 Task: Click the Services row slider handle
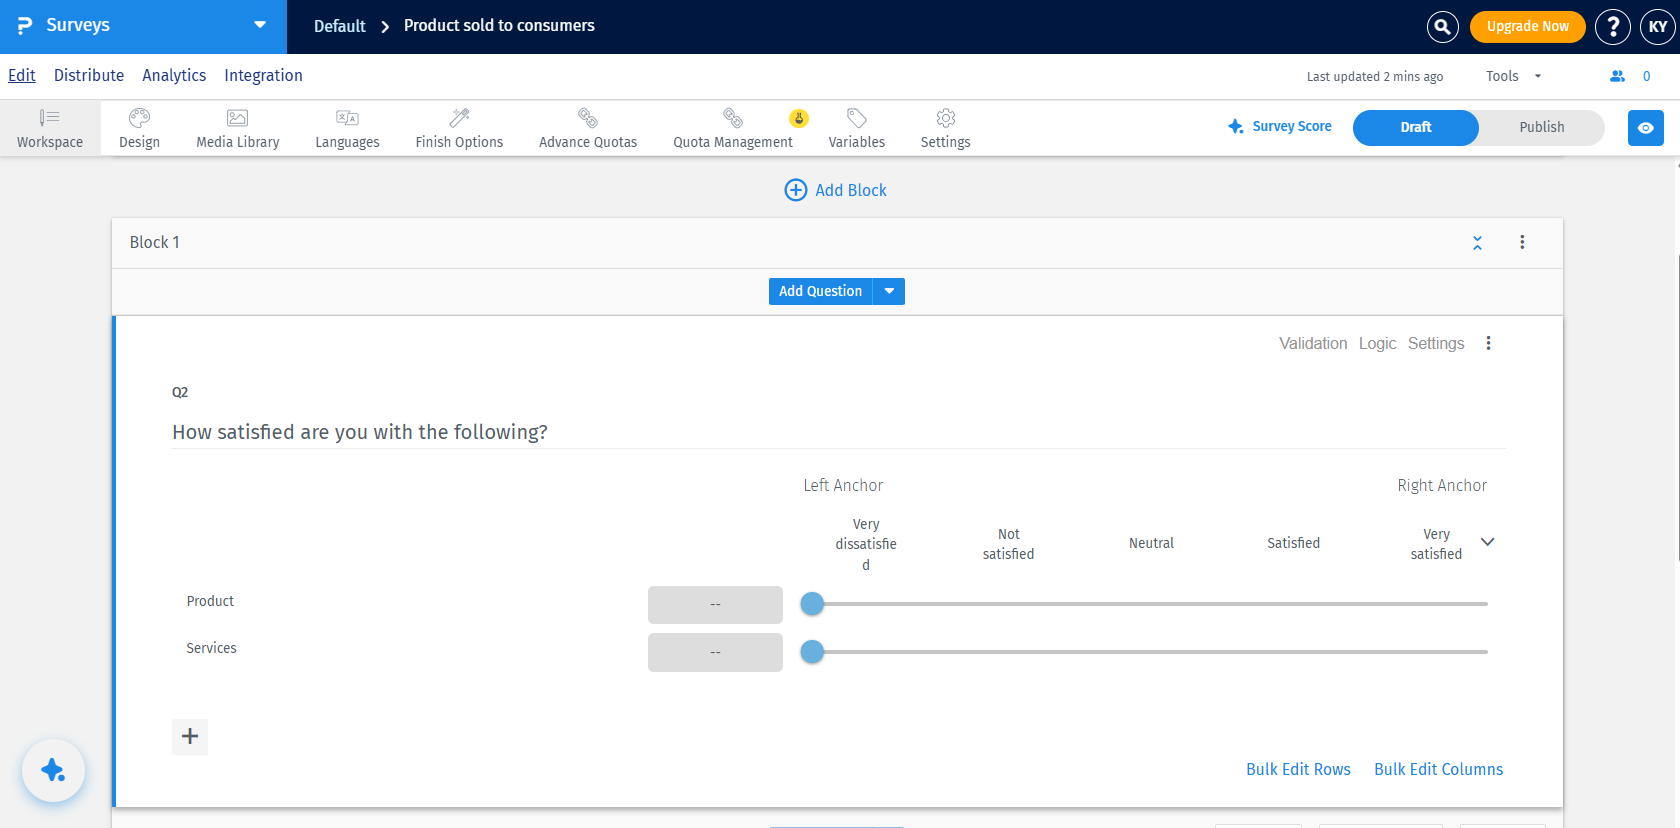coord(812,652)
